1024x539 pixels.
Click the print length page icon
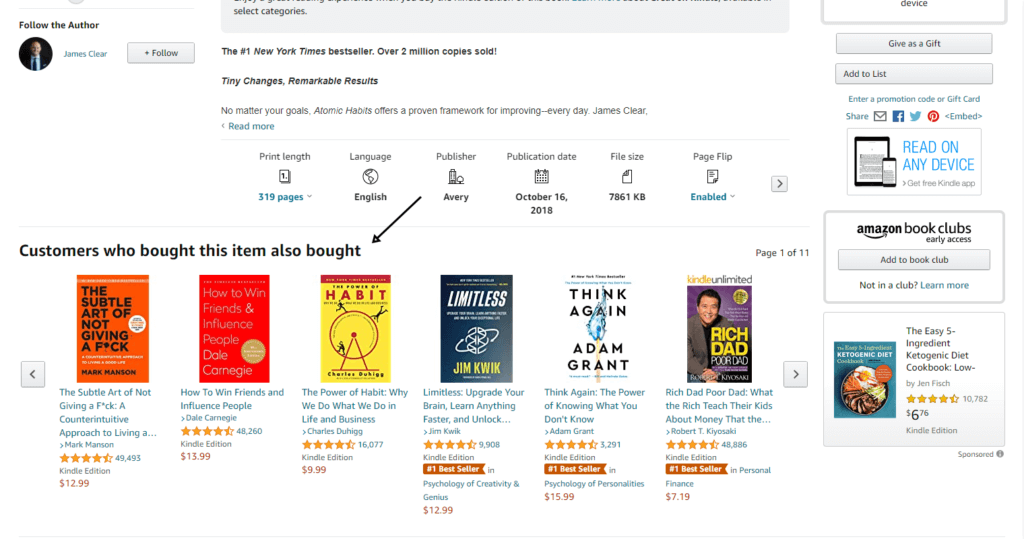click(x=285, y=177)
